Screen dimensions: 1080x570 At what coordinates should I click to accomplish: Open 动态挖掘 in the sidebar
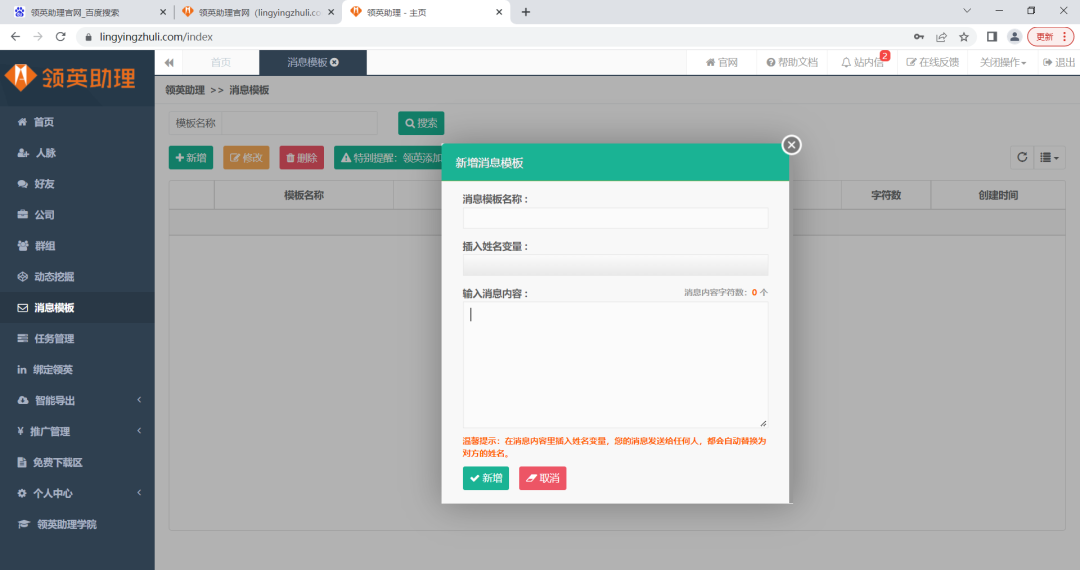pyautogui.click(x=77, y=277)
